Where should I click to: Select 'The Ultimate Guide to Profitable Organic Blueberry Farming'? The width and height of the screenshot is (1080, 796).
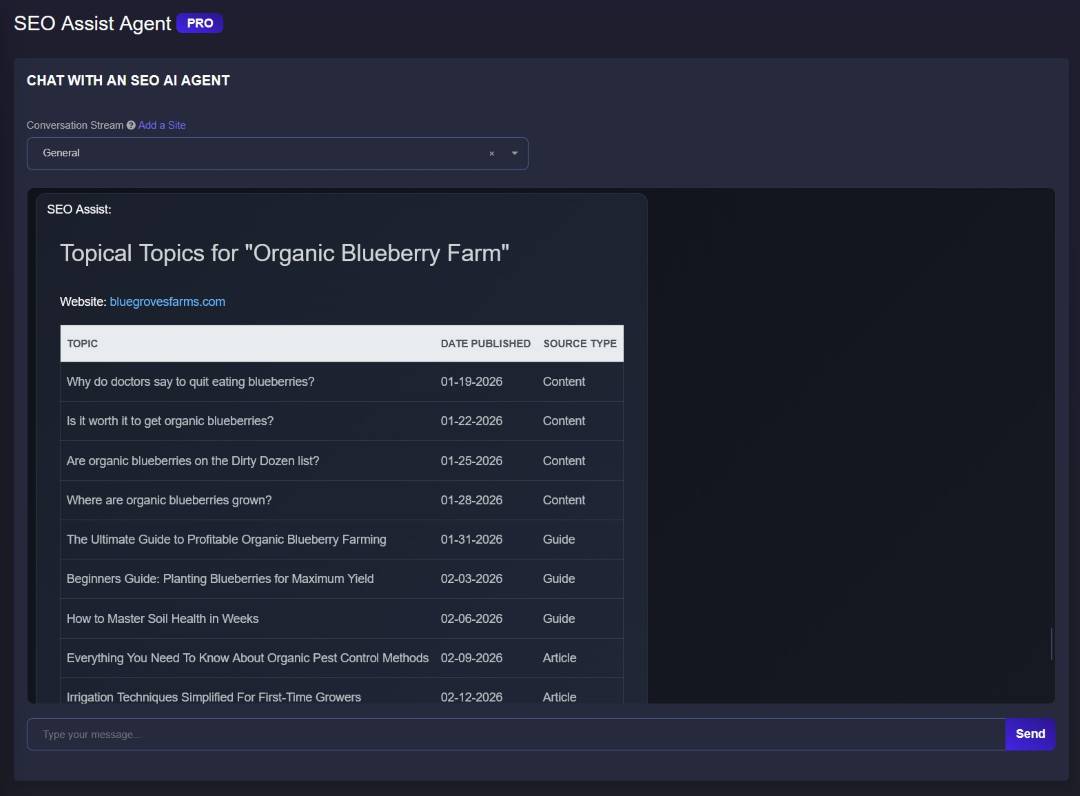[227, 539]
